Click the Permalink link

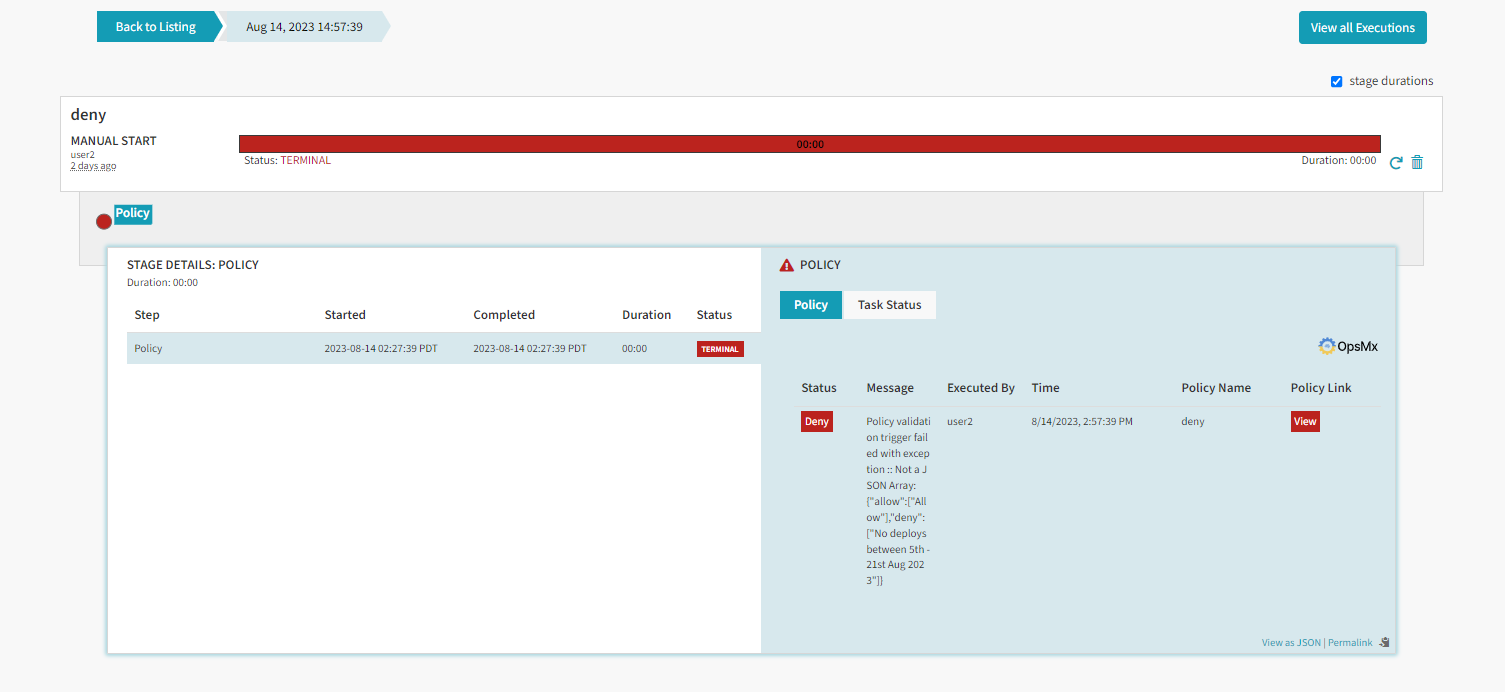tap(1350, 643)
